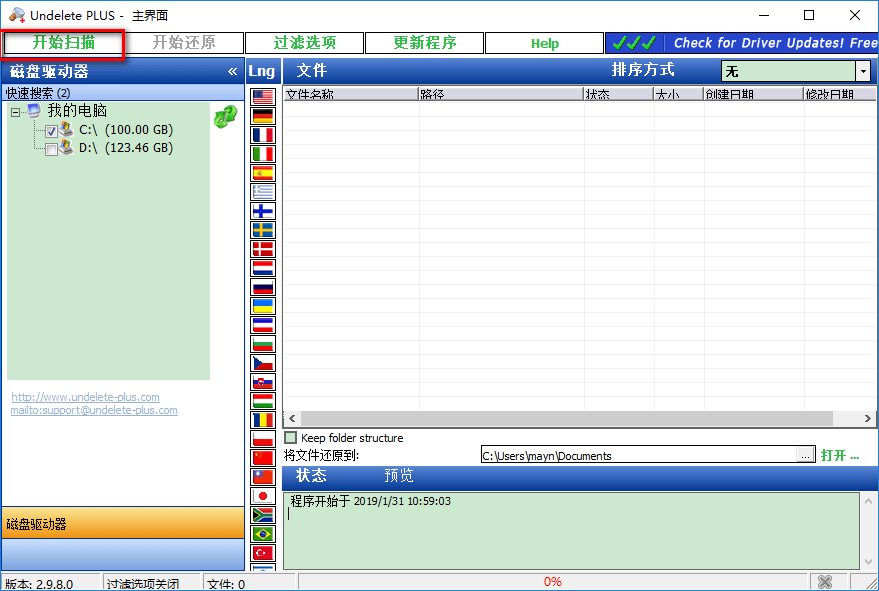The image size is (879, 591).
Task: Sort by 文件名称 column header
Action: pos(351,94)
